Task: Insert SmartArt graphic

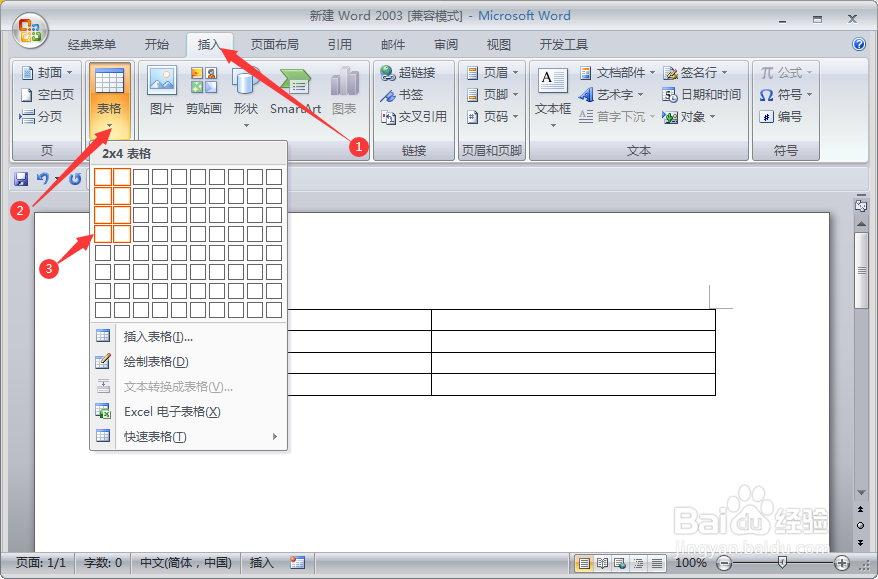Action: point(295,91)
